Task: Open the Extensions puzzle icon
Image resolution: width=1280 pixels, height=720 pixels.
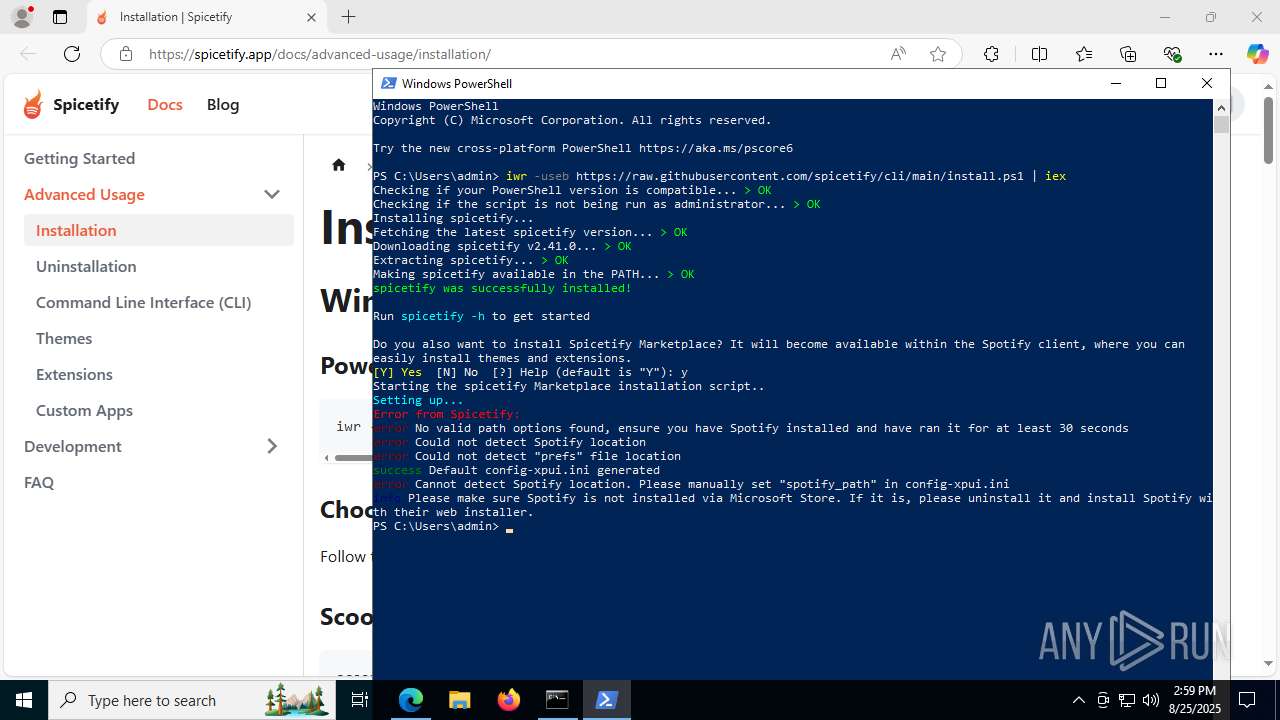Action: pos(991,54)
